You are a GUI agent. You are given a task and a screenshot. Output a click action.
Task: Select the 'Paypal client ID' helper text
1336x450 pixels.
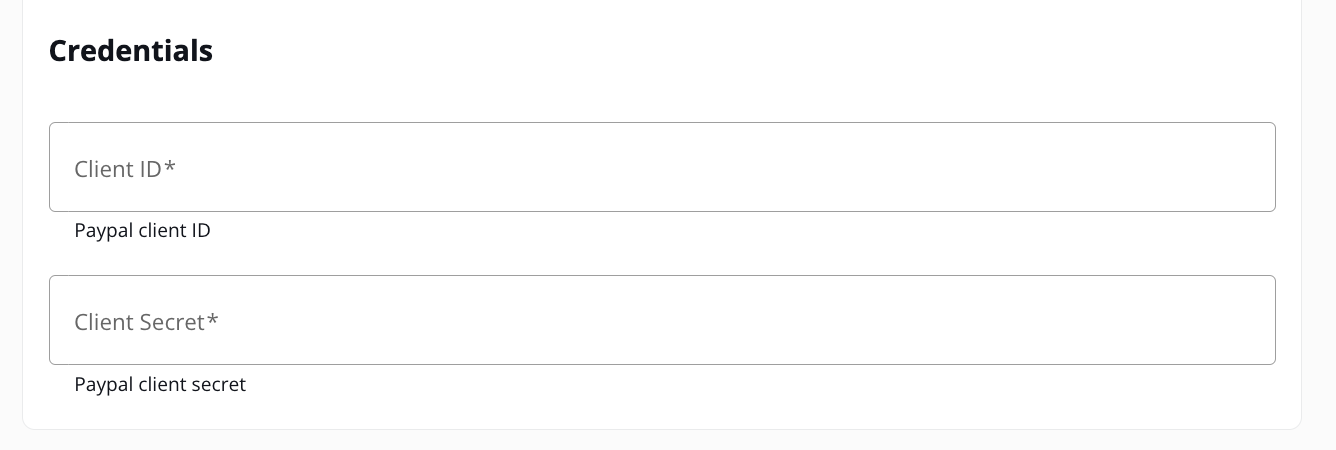pos(142,231)
